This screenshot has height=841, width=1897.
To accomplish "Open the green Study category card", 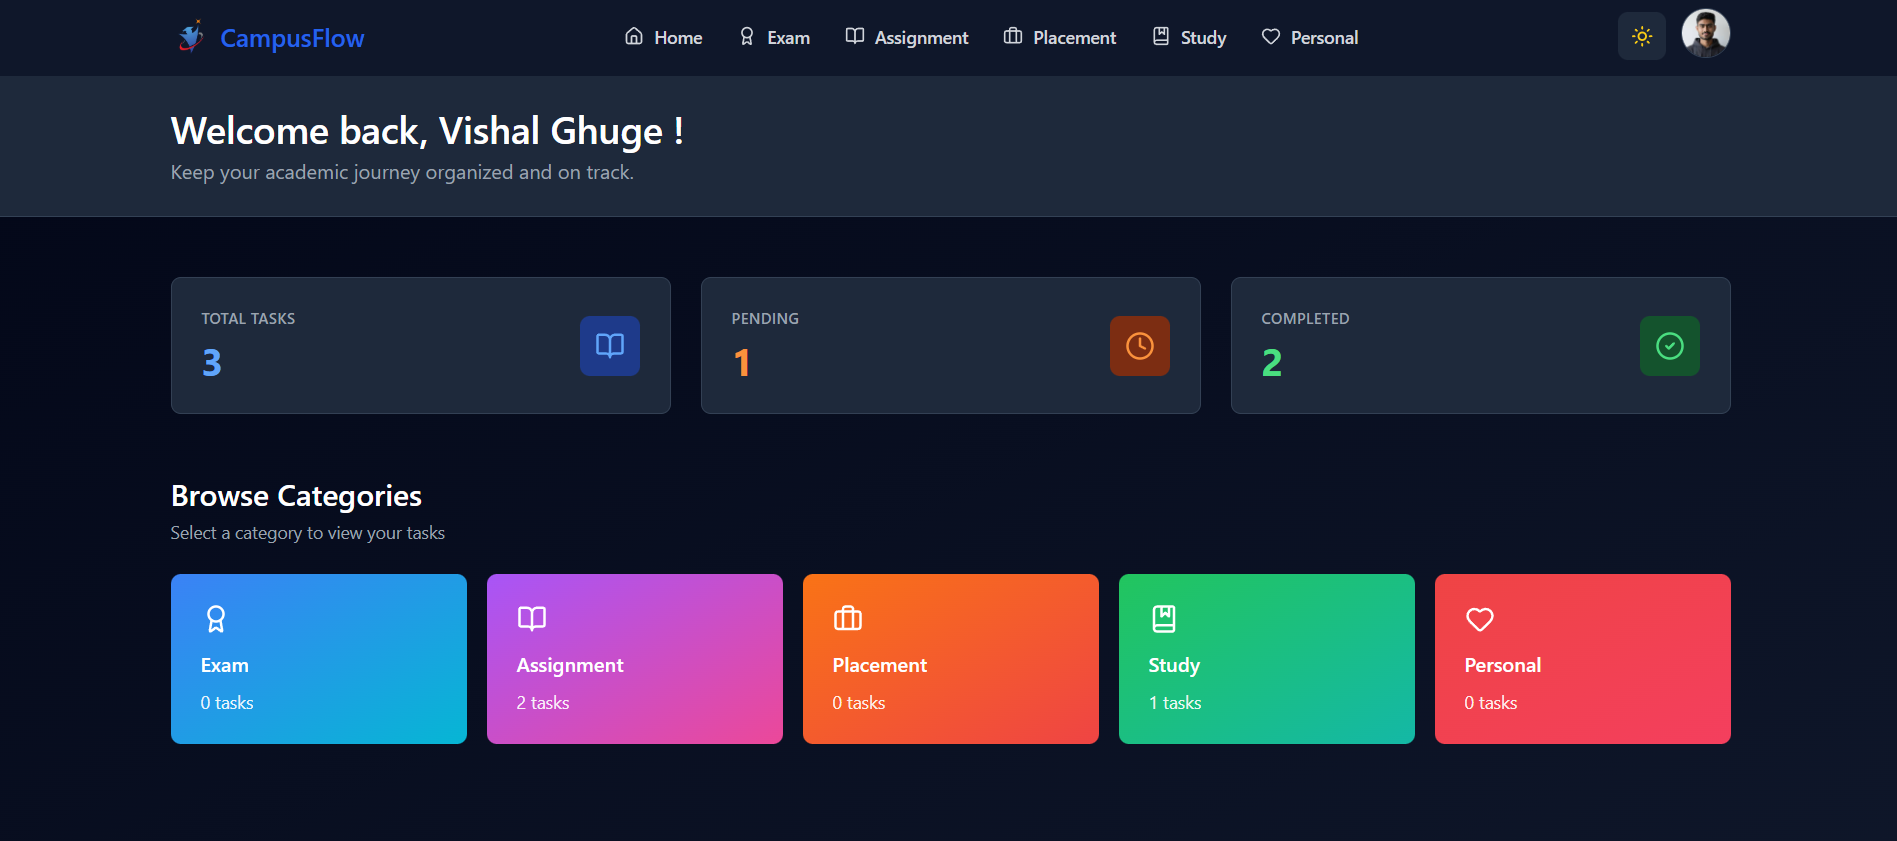I will point(1266,659).
